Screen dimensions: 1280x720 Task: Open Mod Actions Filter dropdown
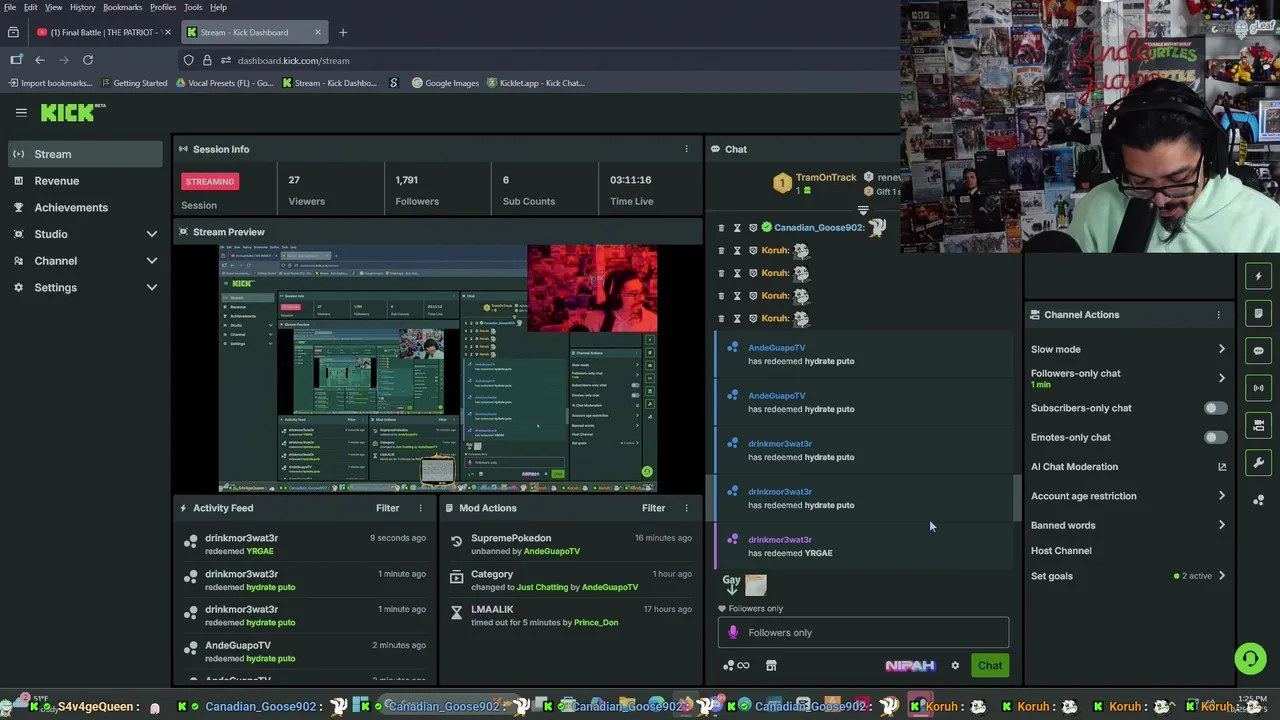(653, 508)
